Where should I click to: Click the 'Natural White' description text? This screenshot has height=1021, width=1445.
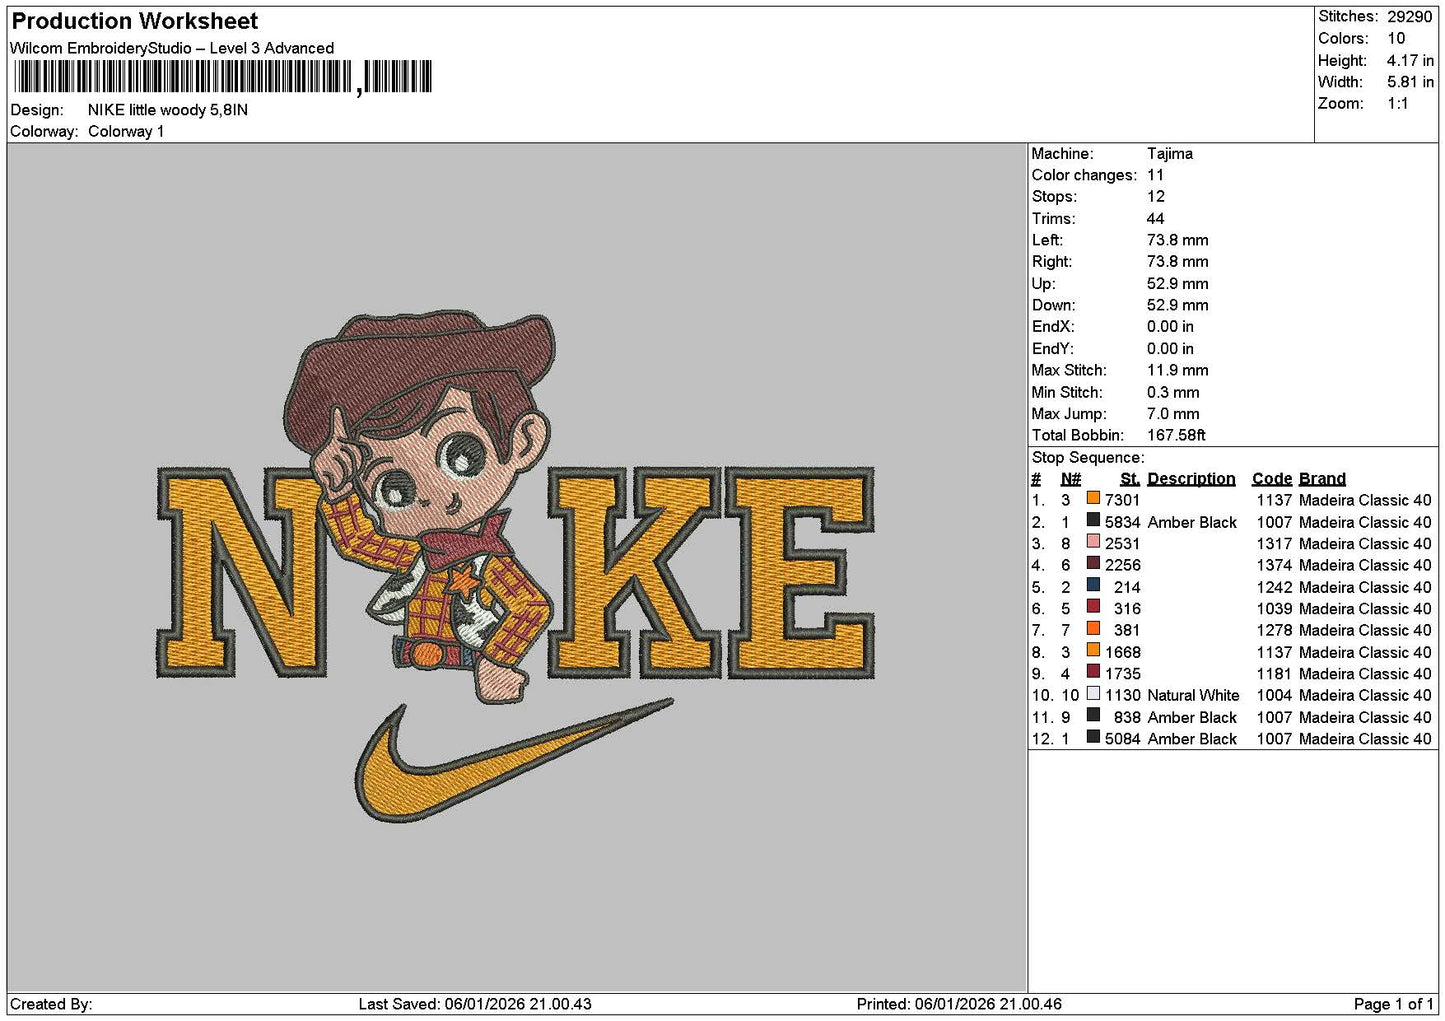point(1193,695)
